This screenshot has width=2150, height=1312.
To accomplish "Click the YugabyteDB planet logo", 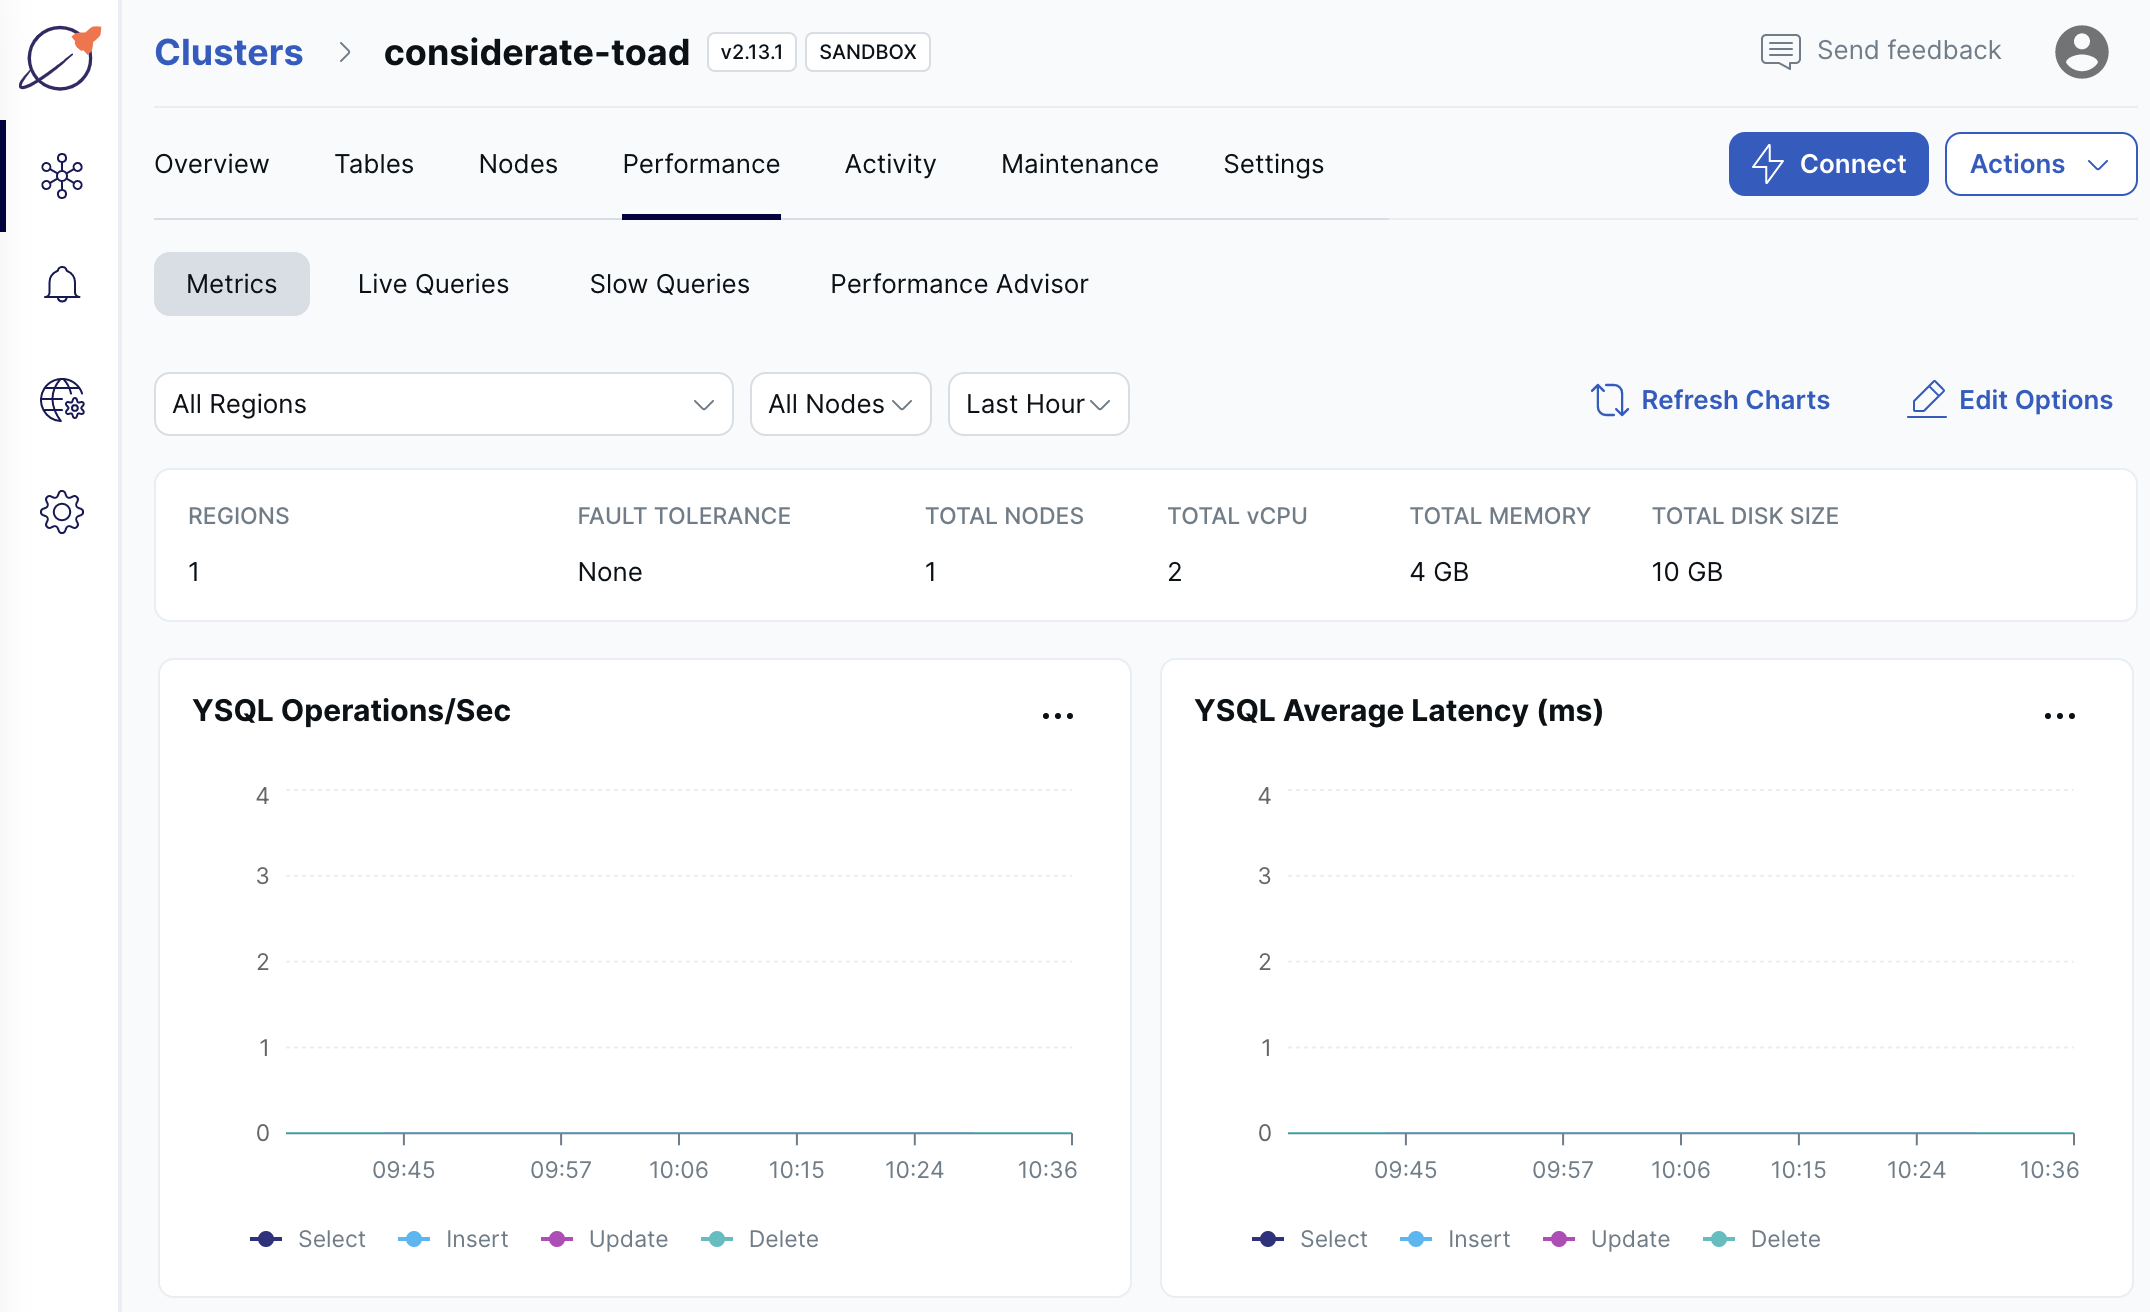I will [60, 57].
